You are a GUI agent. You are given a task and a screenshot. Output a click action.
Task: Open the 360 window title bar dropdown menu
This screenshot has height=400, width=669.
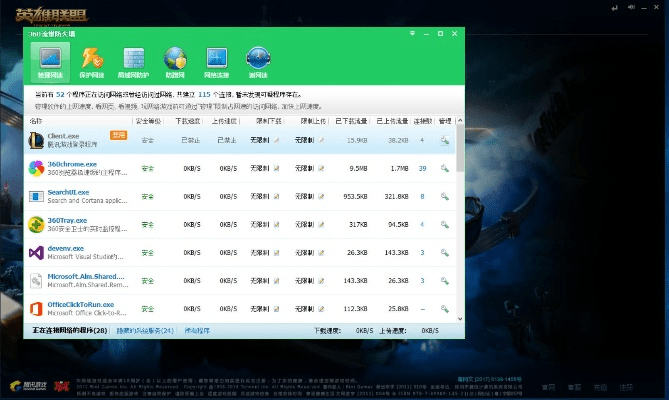[426, 34]
